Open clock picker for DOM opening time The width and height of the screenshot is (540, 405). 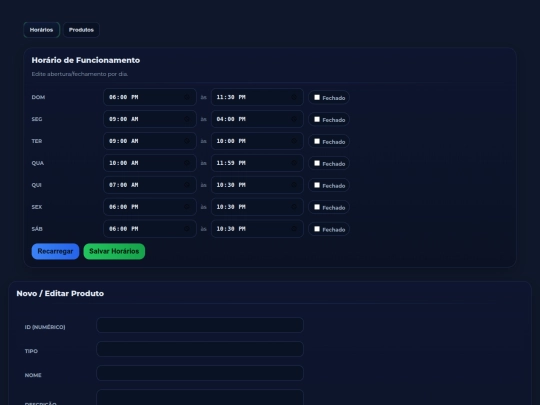point(187,97)
